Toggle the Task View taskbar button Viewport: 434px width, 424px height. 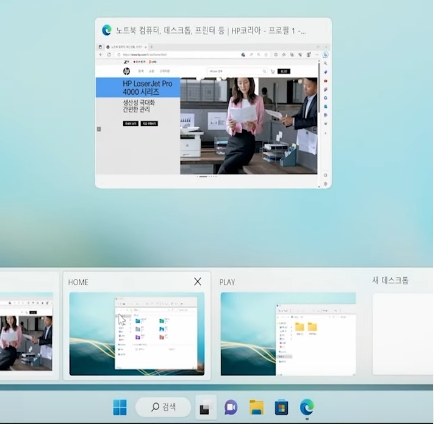pos(206,407)
